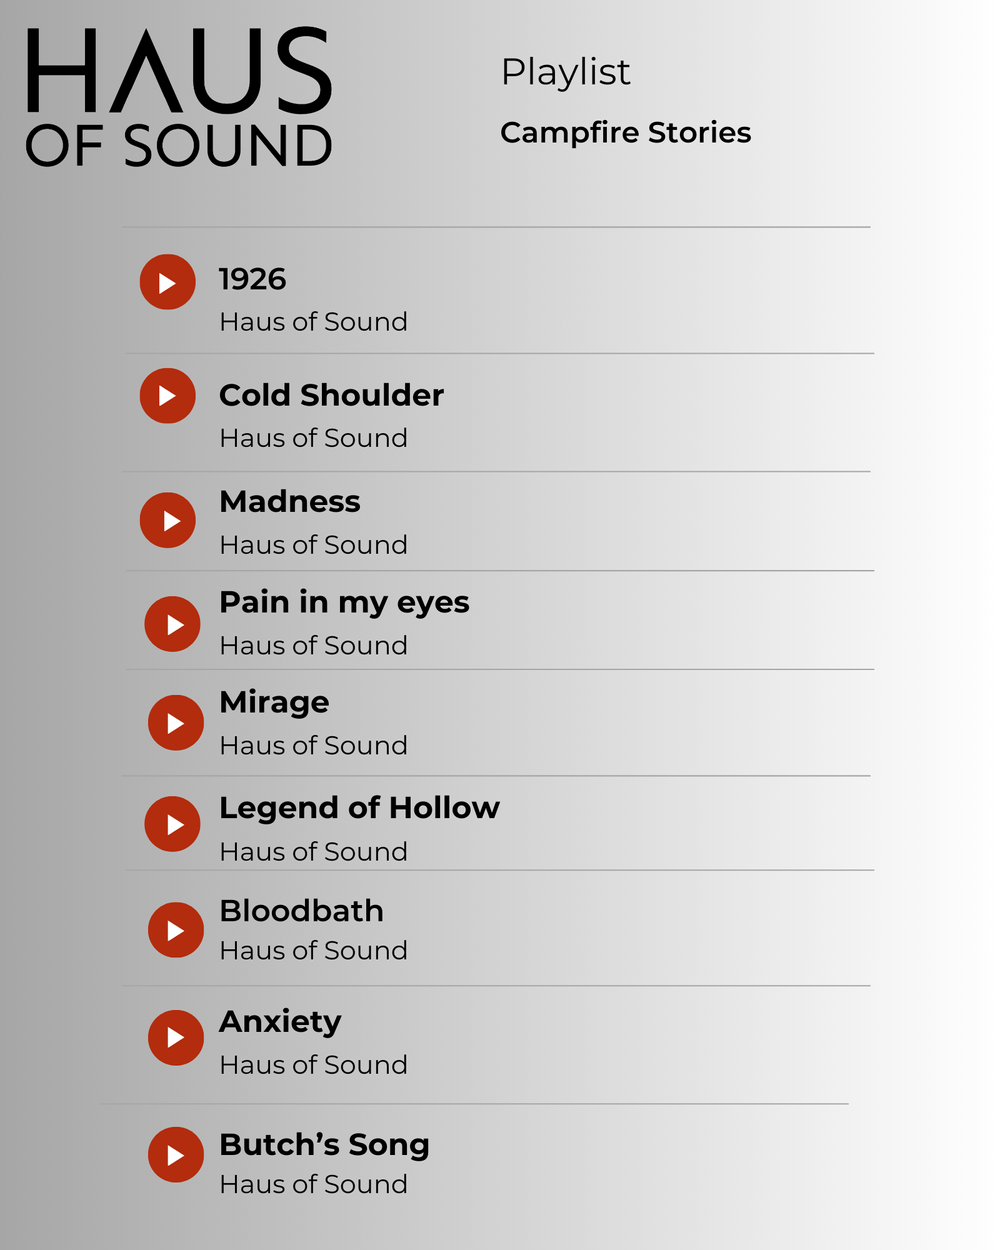Screen dimensions: 1000x1250
Task: Play Butch's Song
Action: point(175,1155)
